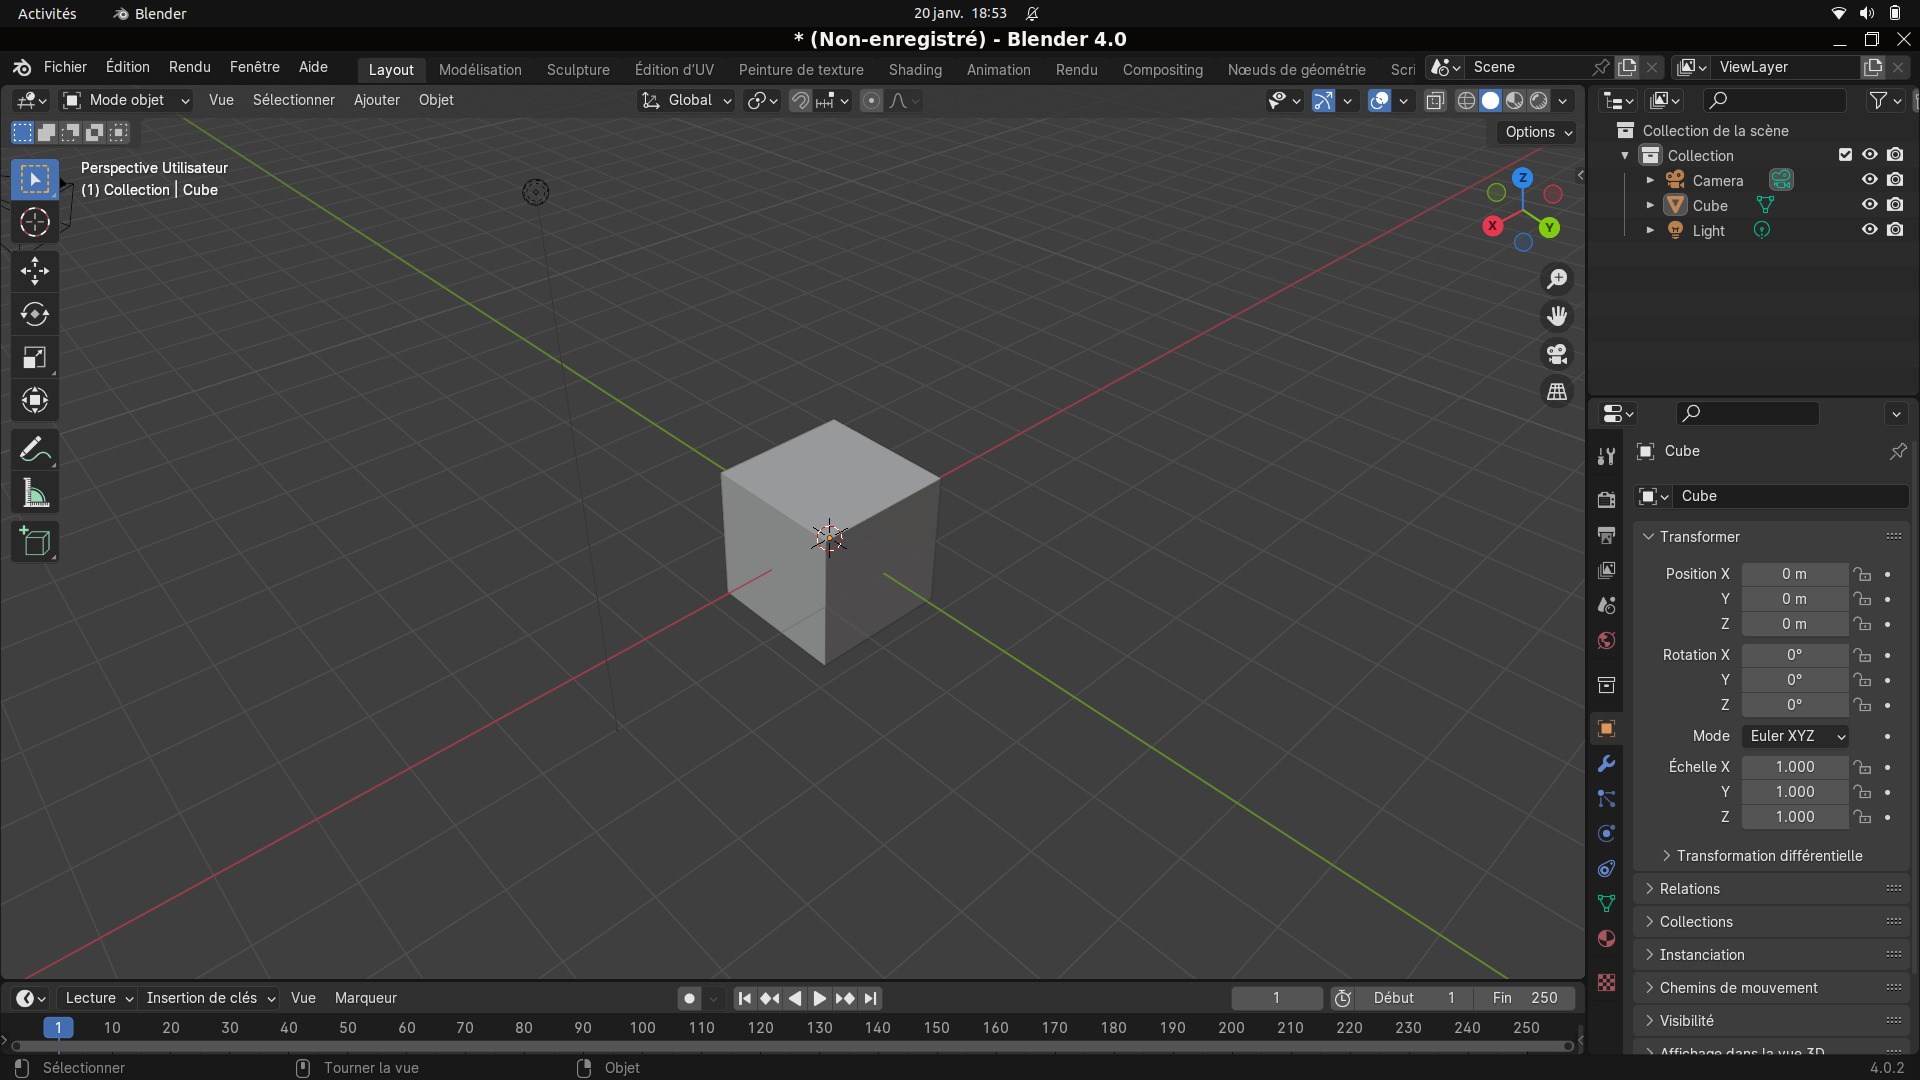Select the Scale tool icon

coord(35,358)
